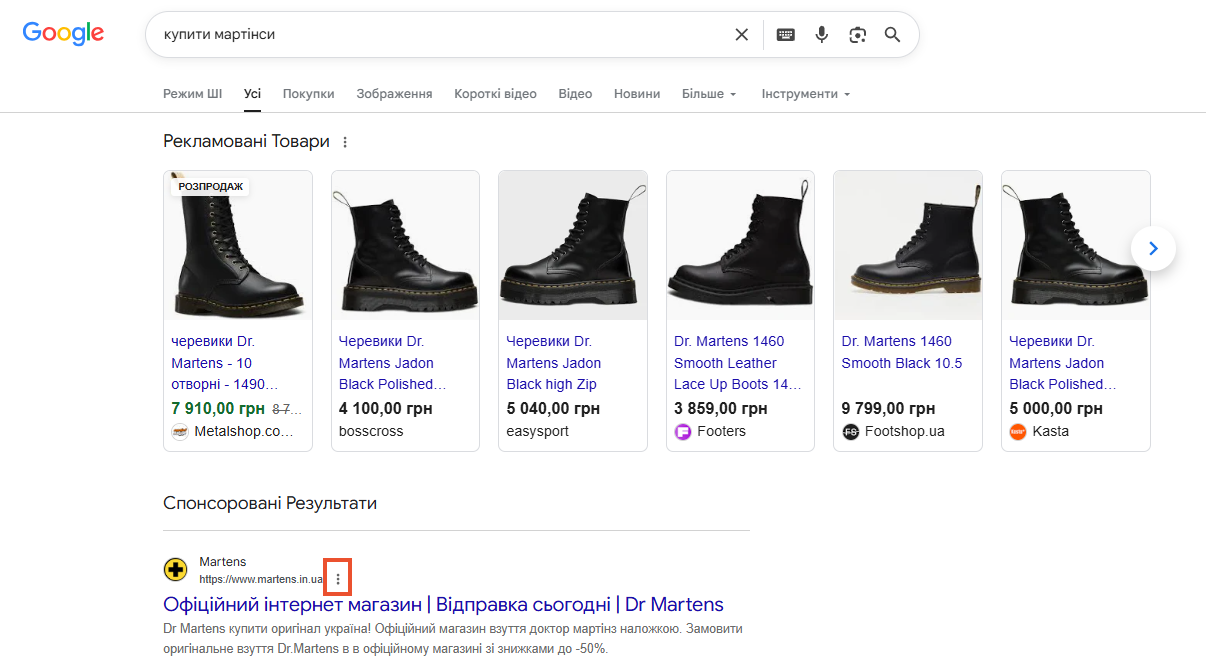Open the on-screen keyboard input tool
The height and width of the screenshot is (671, 1206).
786,35
